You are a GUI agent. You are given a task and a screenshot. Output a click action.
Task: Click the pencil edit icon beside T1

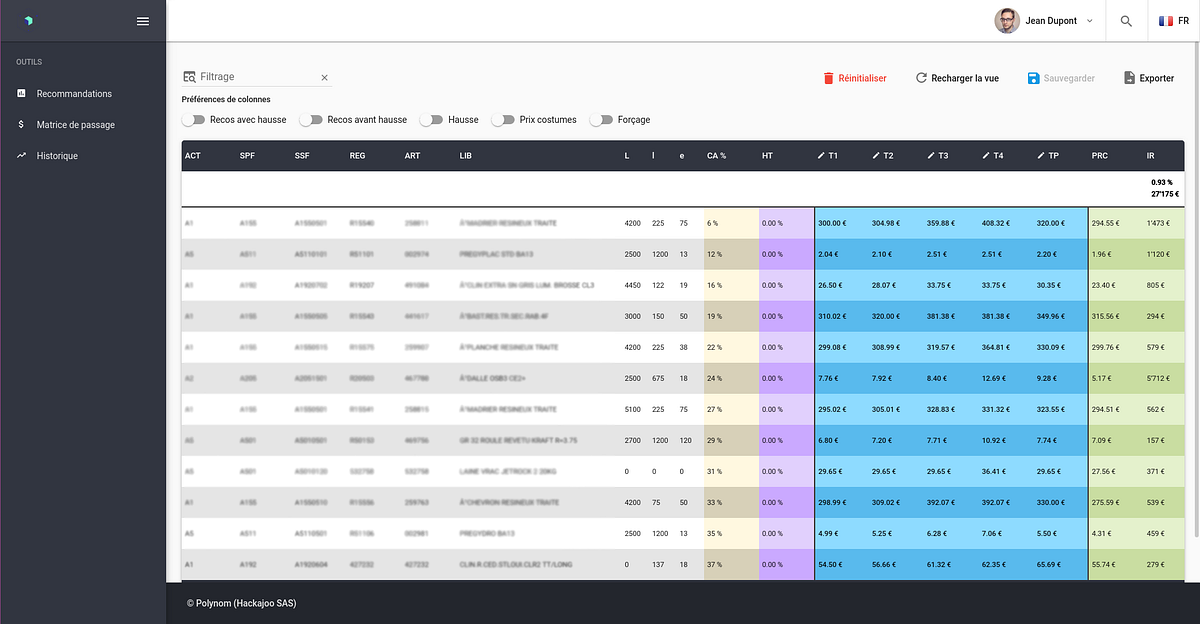pyautogui.click(x=821, y=156)
